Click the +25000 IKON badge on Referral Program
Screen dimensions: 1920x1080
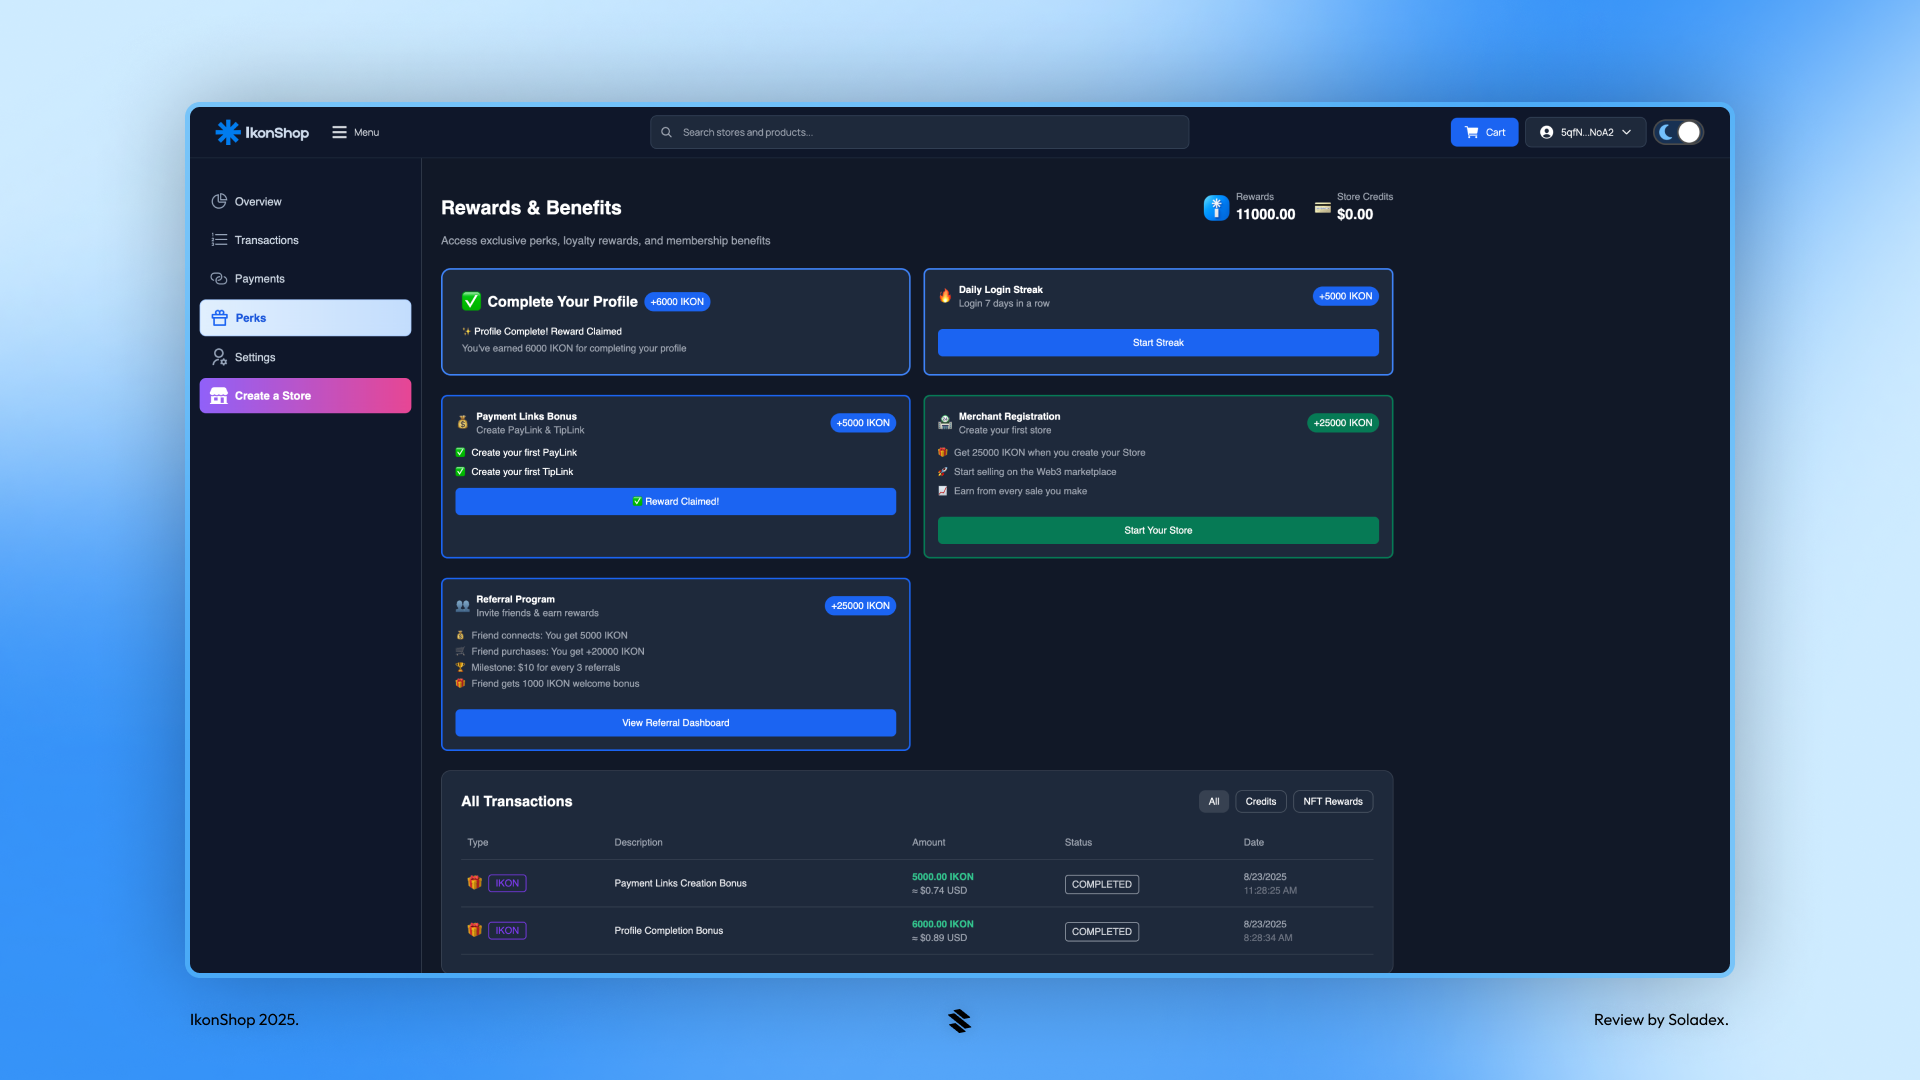[860, 606]
